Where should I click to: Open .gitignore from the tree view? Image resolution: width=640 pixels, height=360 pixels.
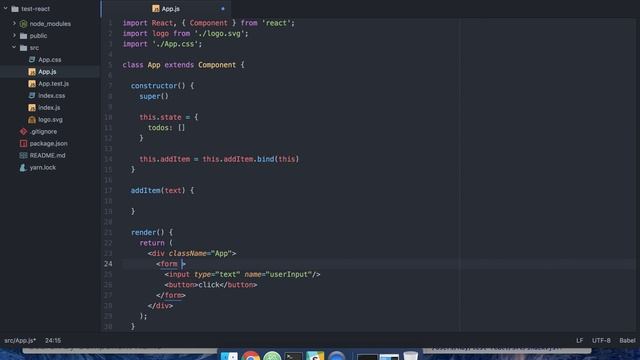pyautogui.click(x=43, y=131)
